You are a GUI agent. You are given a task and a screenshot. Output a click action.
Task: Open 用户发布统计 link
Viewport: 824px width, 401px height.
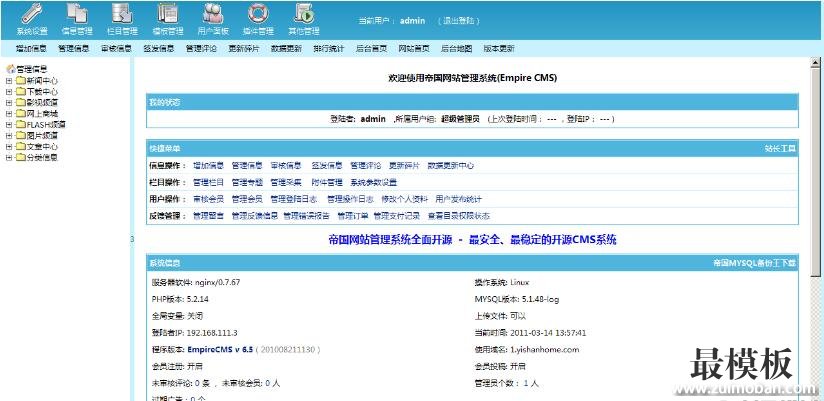click(x=458, y=199)
